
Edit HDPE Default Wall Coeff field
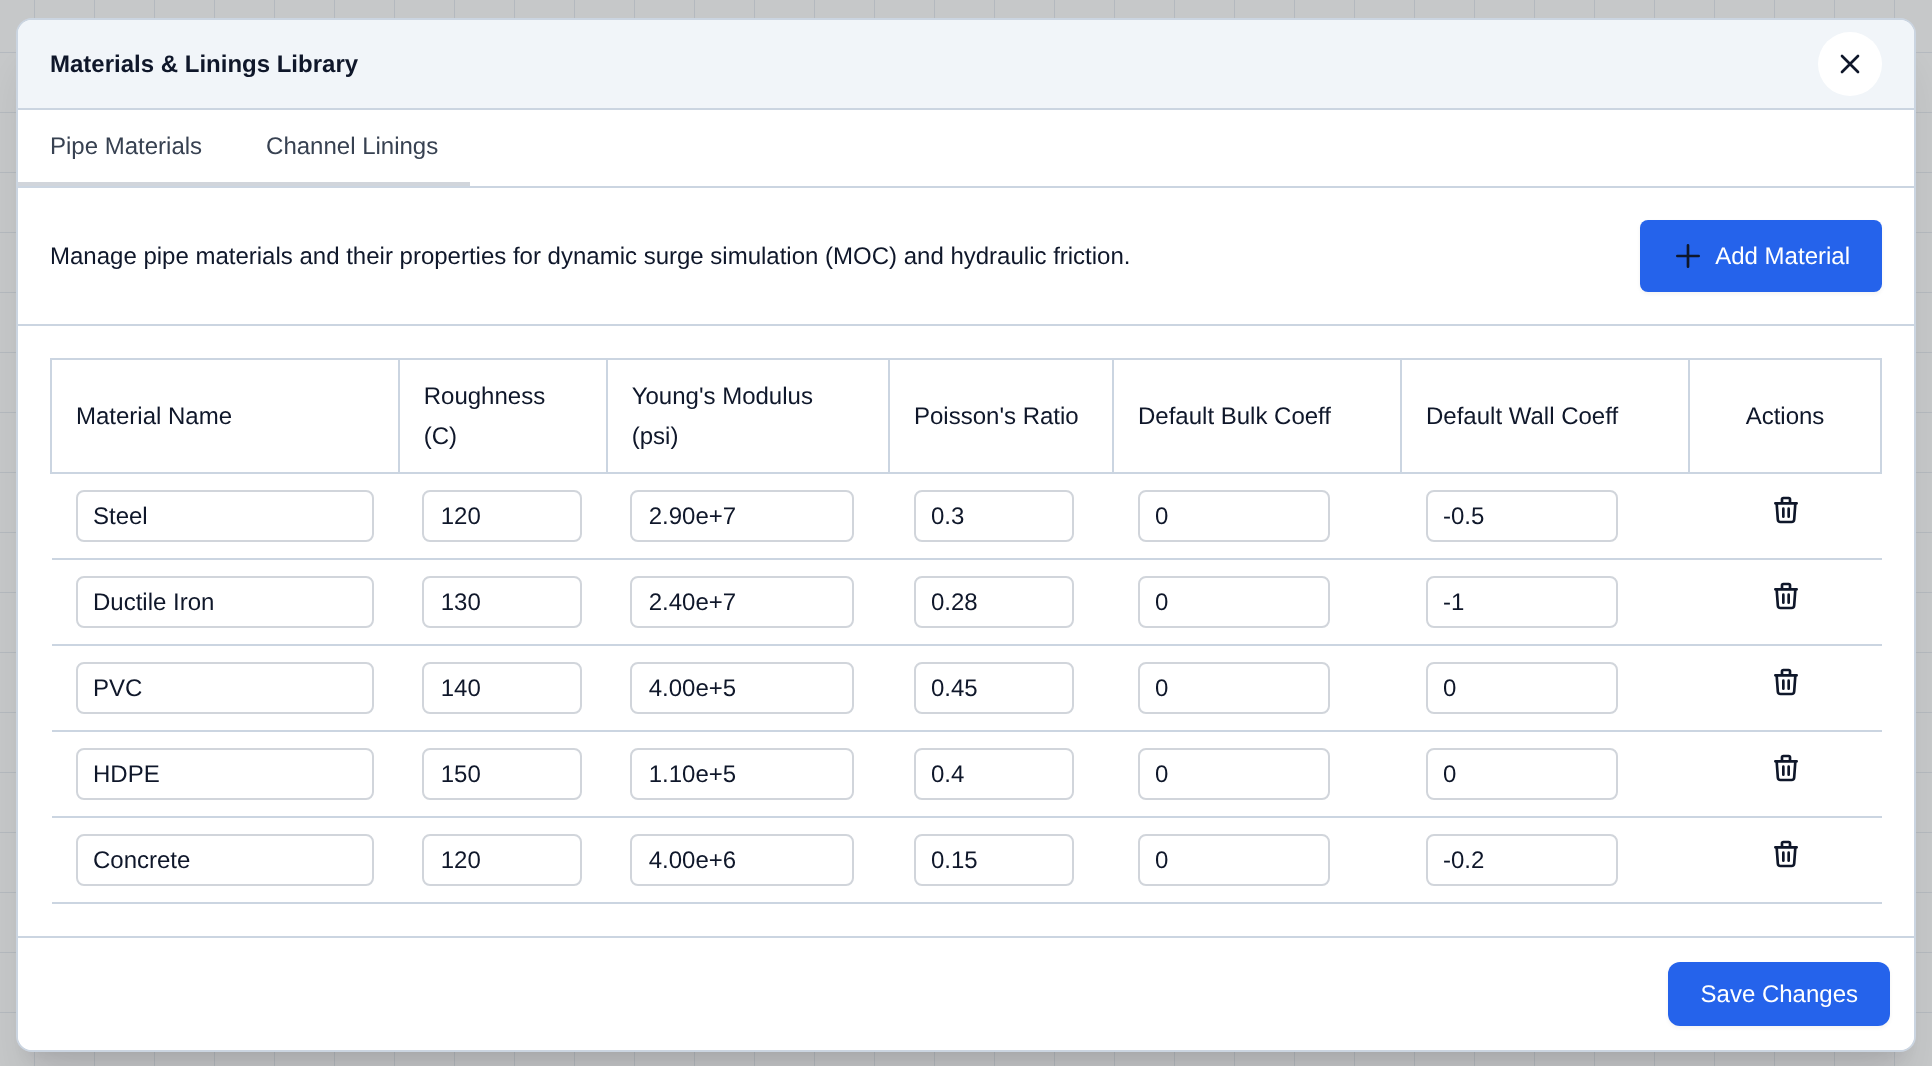click(1522, 774)
